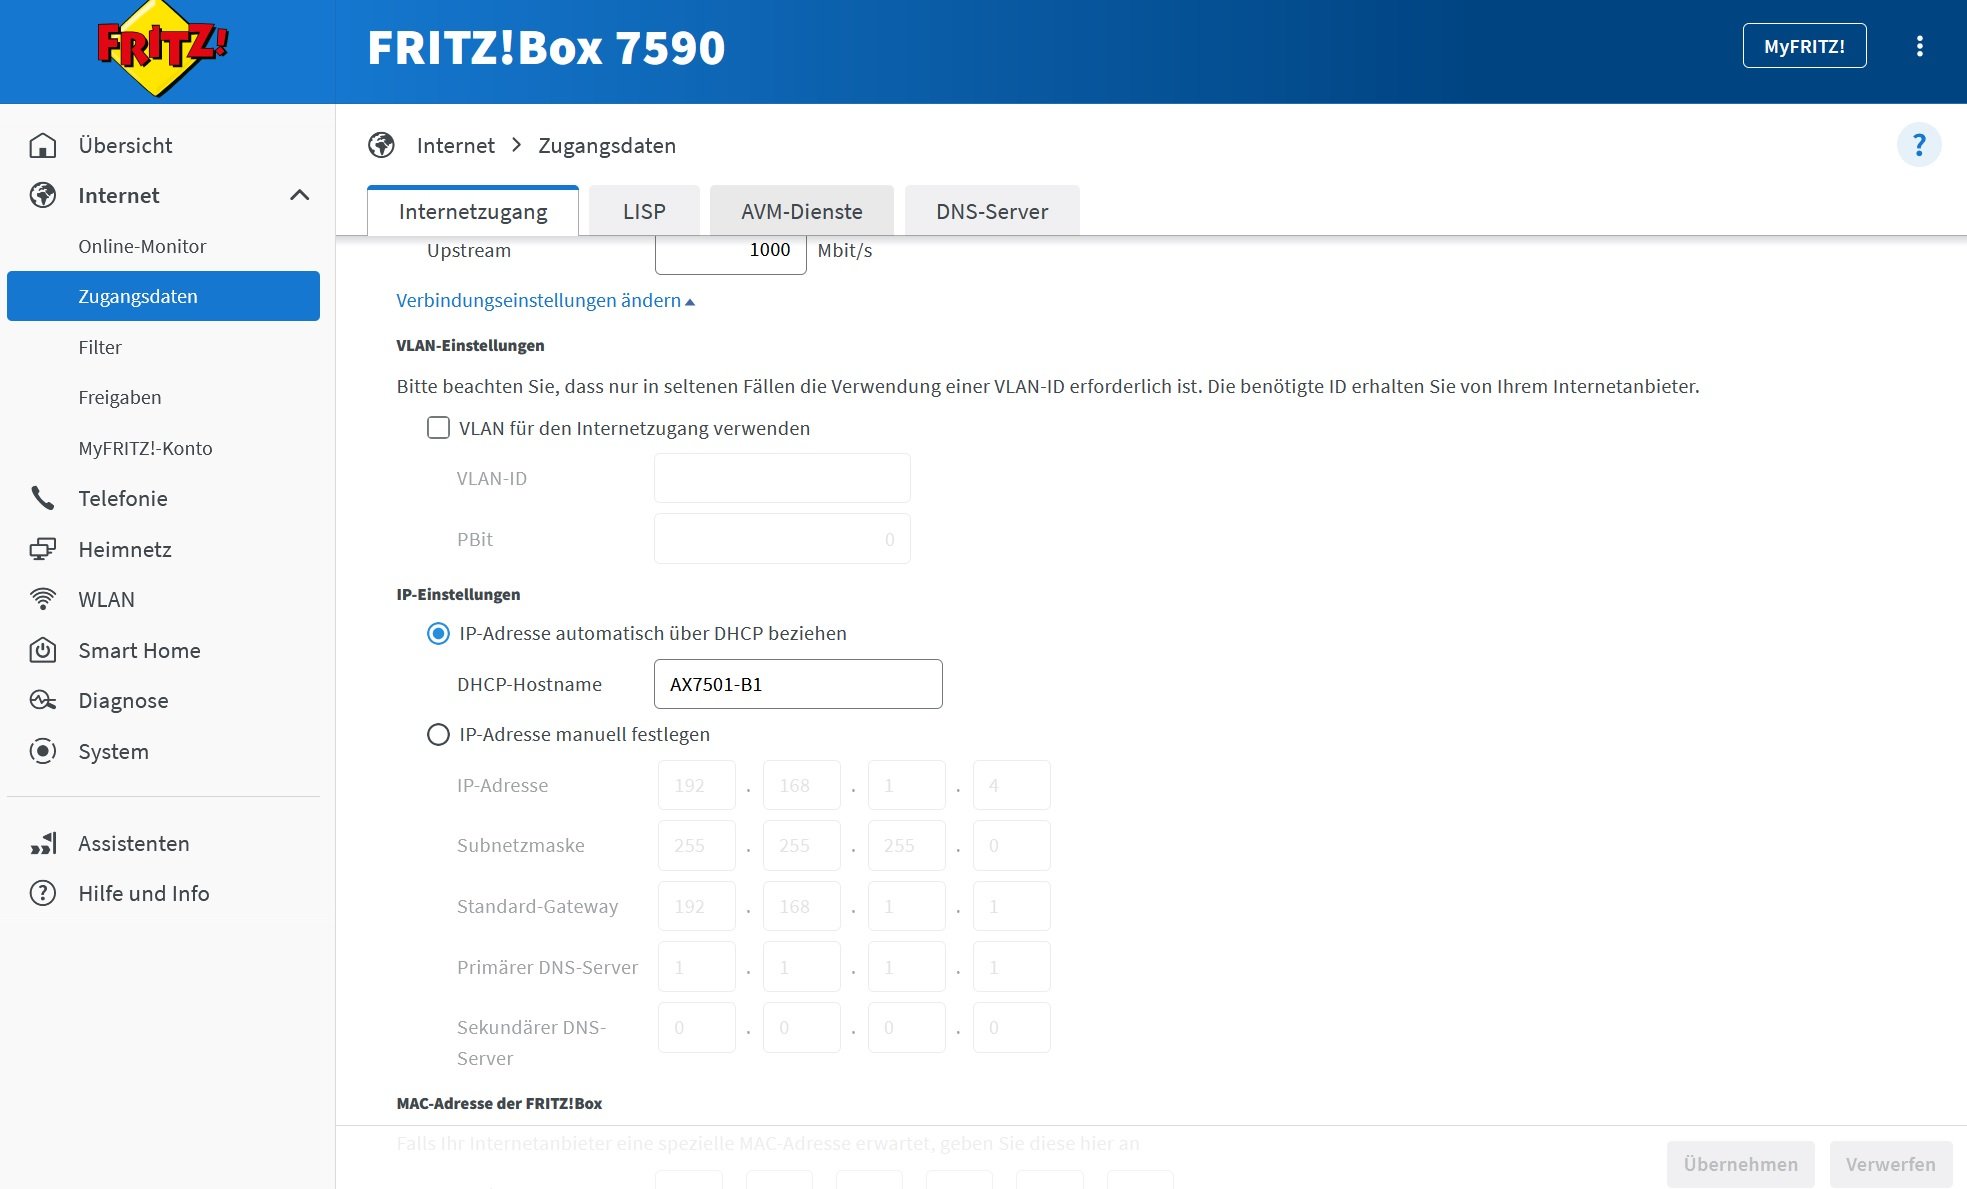
Task: Open the System menu in the sidebar
Action: [113, 751]
